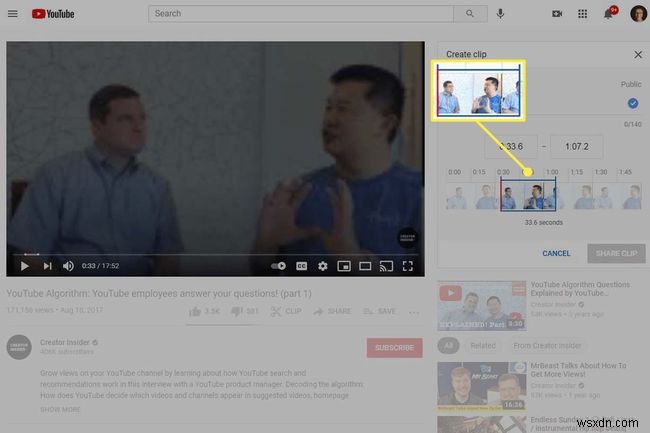The height and width of the screenshot is (433, 650).
Task: Share the video
Action: point(332,311)
